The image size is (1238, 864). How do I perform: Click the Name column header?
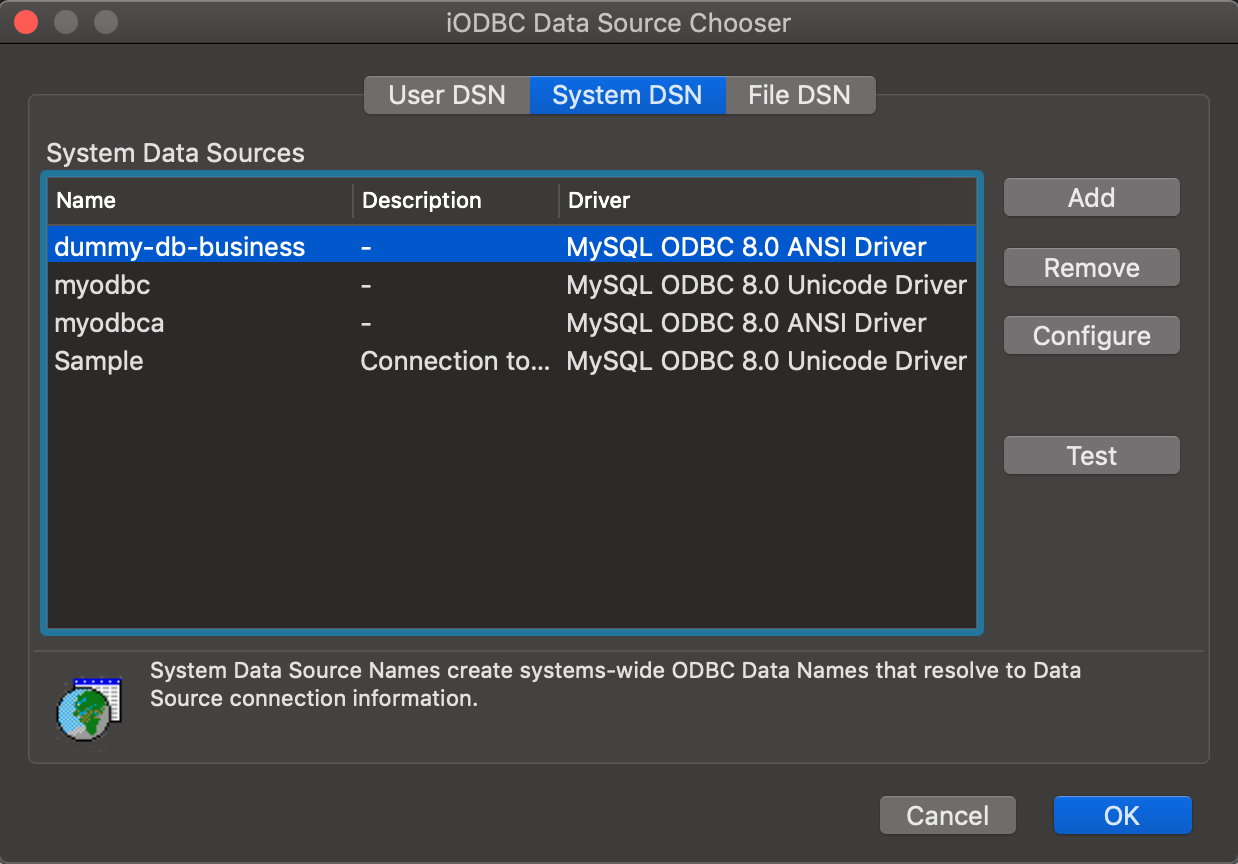(x=85, y=200)
